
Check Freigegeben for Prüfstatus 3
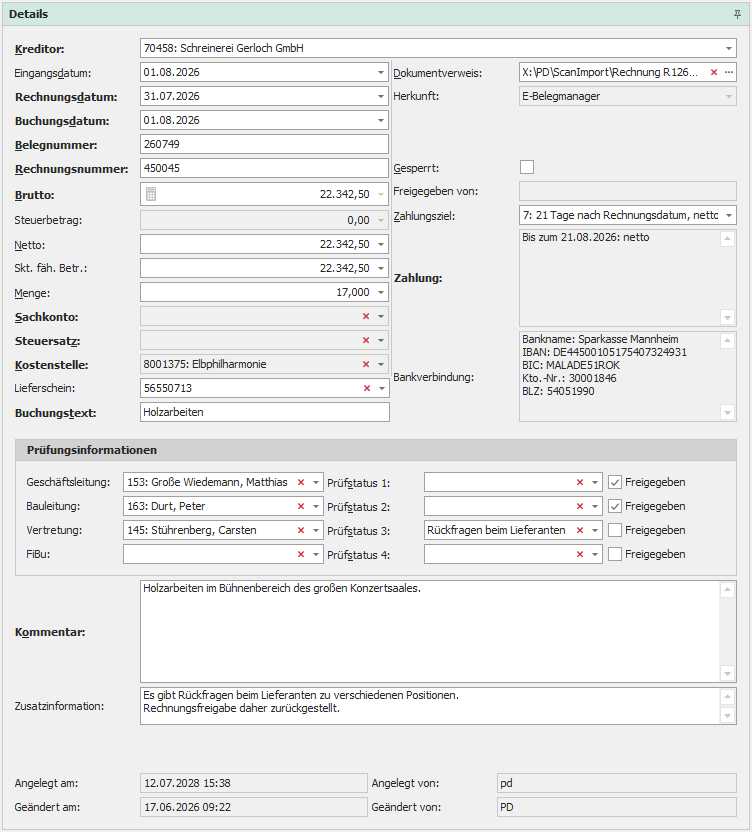[615, 530]
